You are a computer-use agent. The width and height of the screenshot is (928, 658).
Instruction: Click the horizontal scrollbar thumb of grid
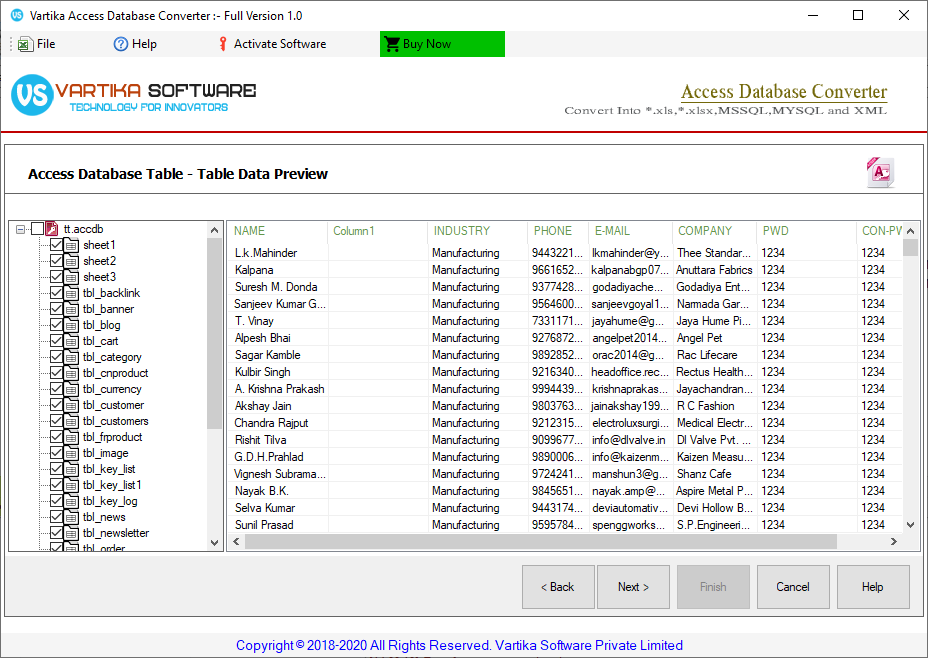click(541, 541)
